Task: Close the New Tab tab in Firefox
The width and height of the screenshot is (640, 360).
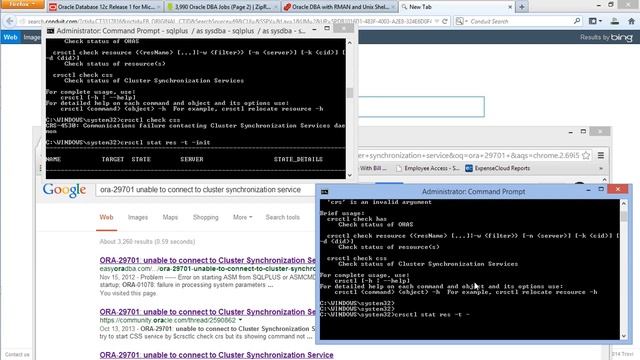Action: pyautogui.click(x=510, y=7)
